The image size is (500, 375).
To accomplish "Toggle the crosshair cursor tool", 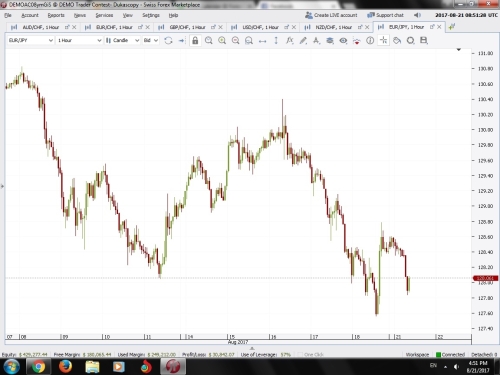I will click(384, 41).
